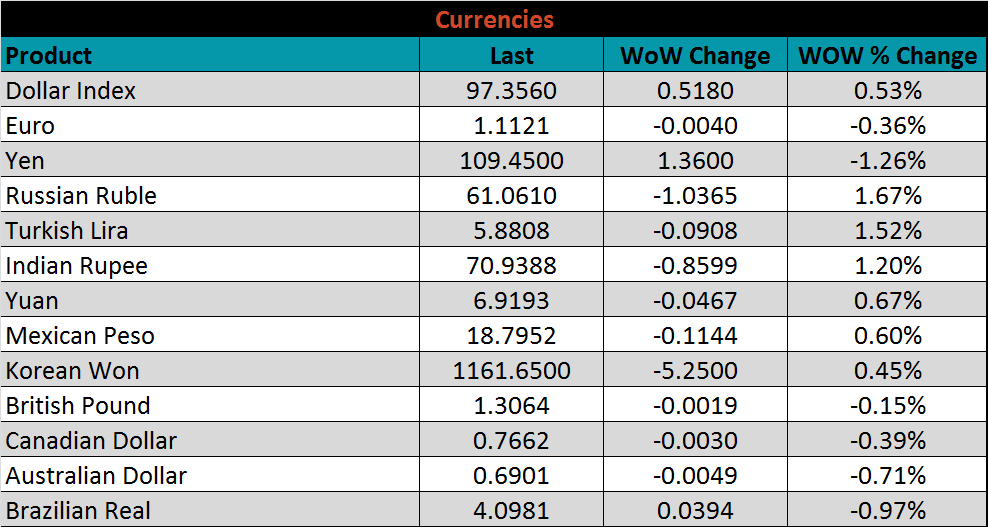Select Yen percent change -1.26%
Image resolution: width=988 pixels, height=527 pixels.
(x=887, y=161)
